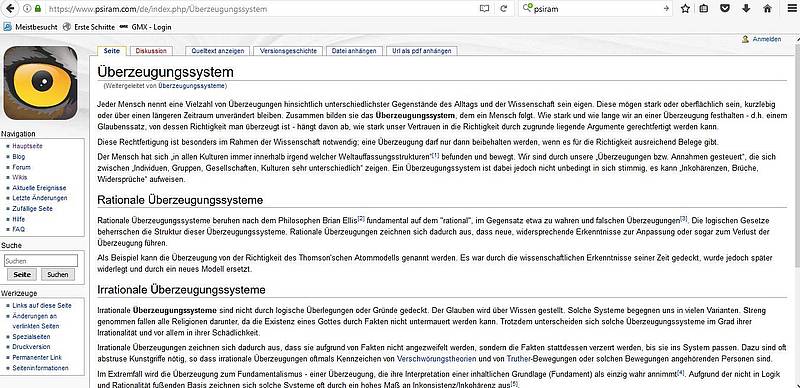The height and width of the screenshot is (388, 800).
Task: Open the Seiteninformationen link
Action: pos(40,368)
